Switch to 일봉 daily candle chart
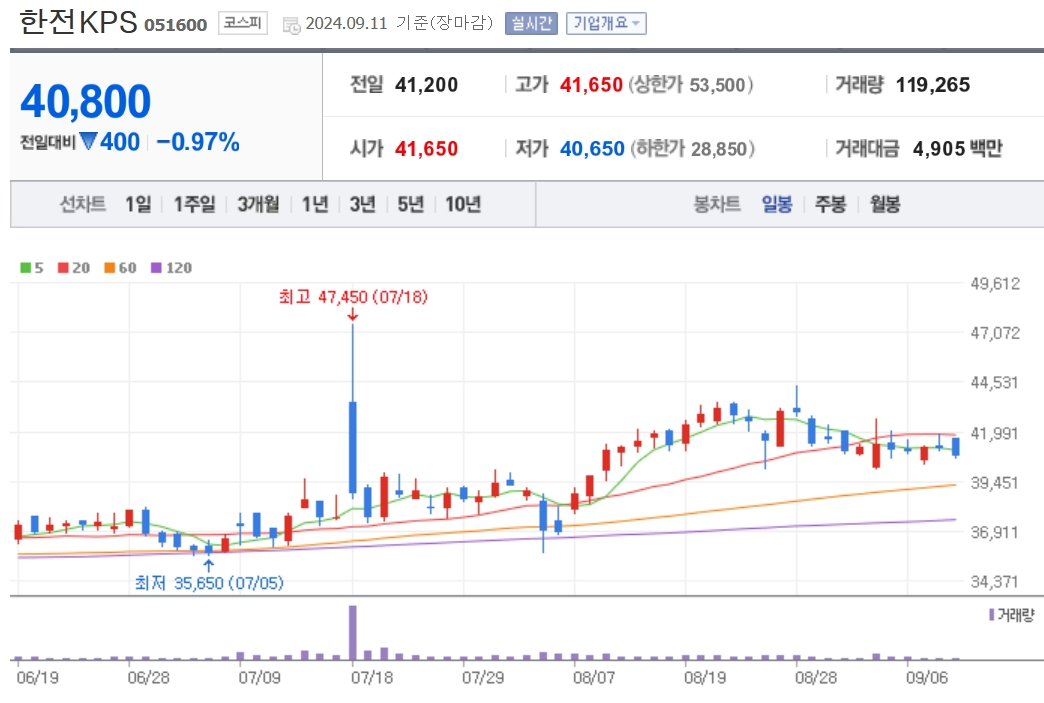 777,204
